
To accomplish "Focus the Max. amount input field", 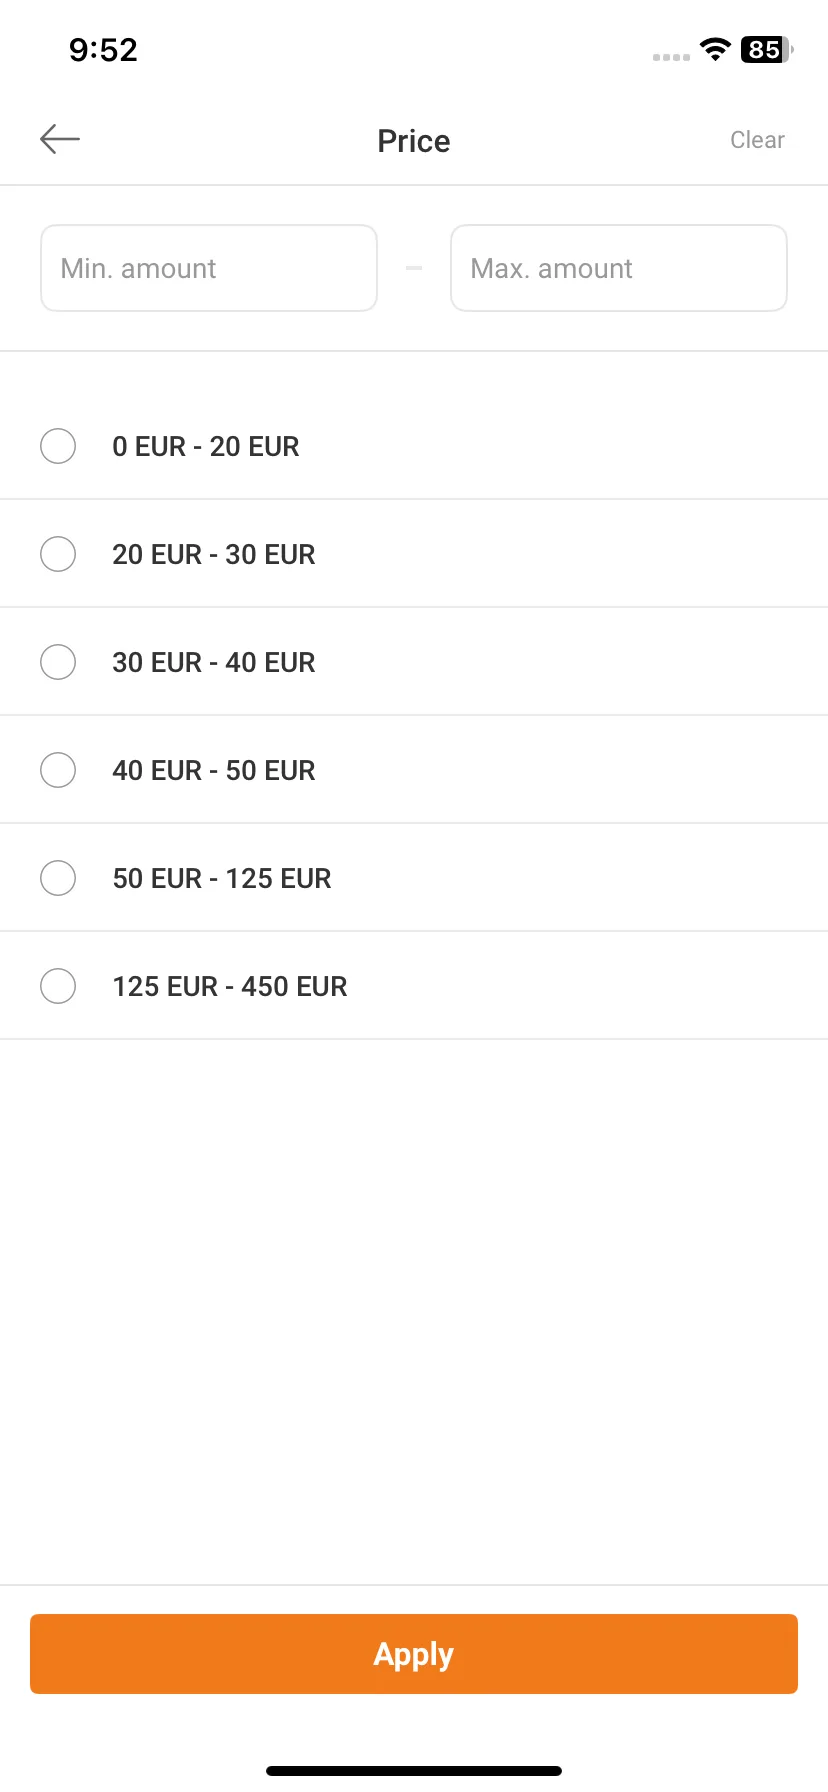I will pyautogui.click(x=619, y=268).
